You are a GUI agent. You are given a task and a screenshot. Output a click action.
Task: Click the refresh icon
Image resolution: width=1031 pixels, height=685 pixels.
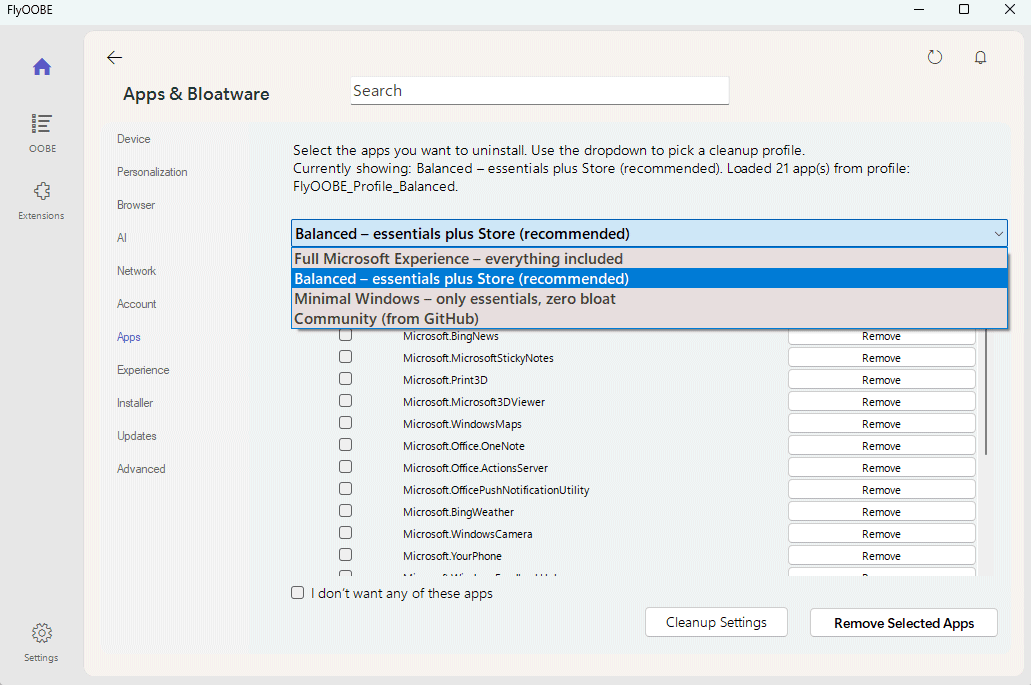pos(935,58)
